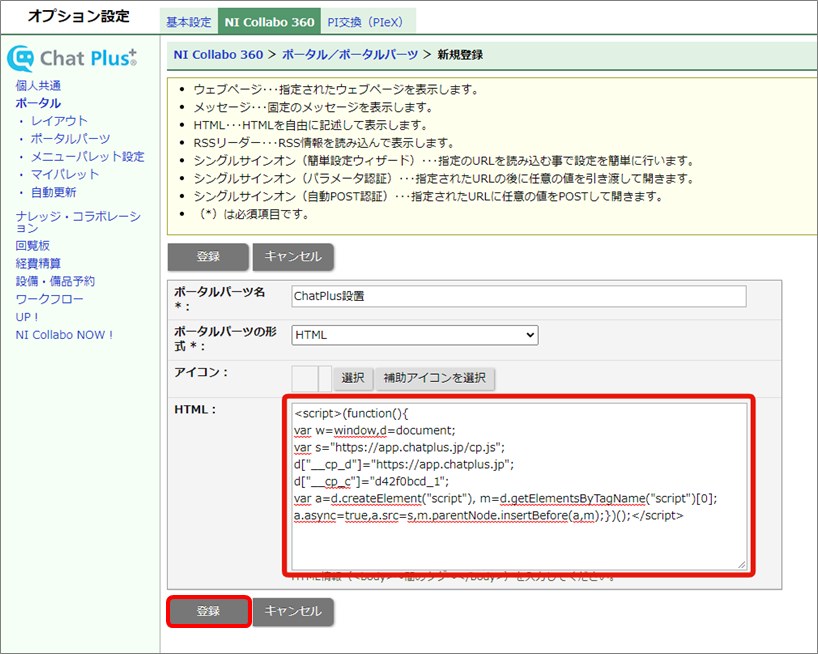Switch to the NI Collabo 360 tab
Image resolution: width=818 pixels, height=654 pixels.
coord(269,22)
